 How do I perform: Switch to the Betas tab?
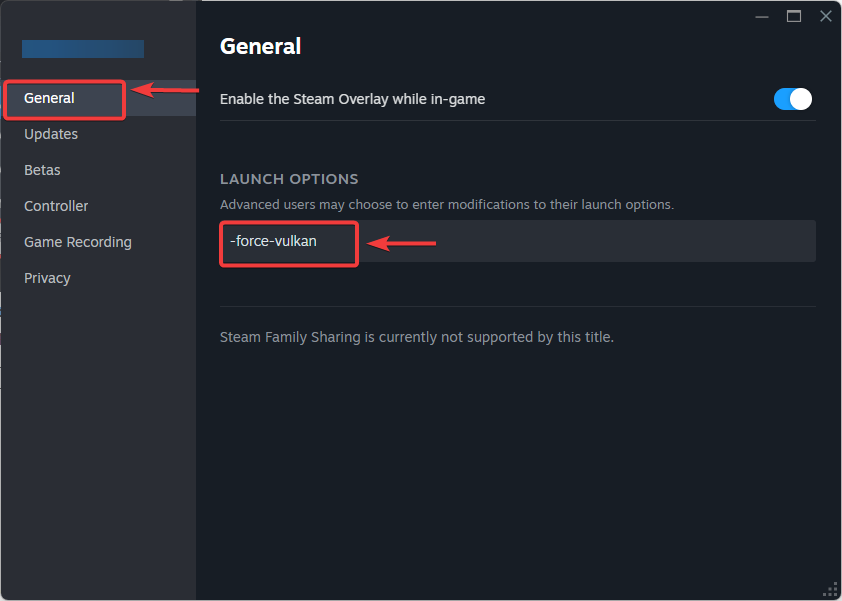click(42, 170)
